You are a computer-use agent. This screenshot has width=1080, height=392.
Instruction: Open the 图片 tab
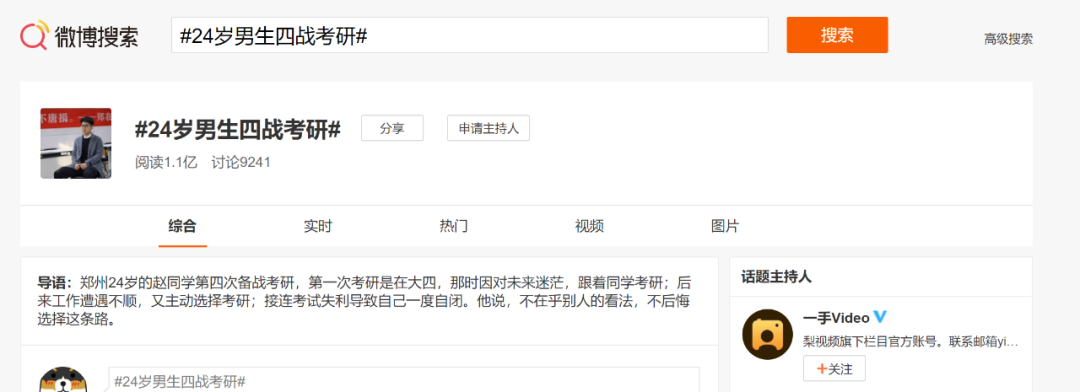coord(725,226)
